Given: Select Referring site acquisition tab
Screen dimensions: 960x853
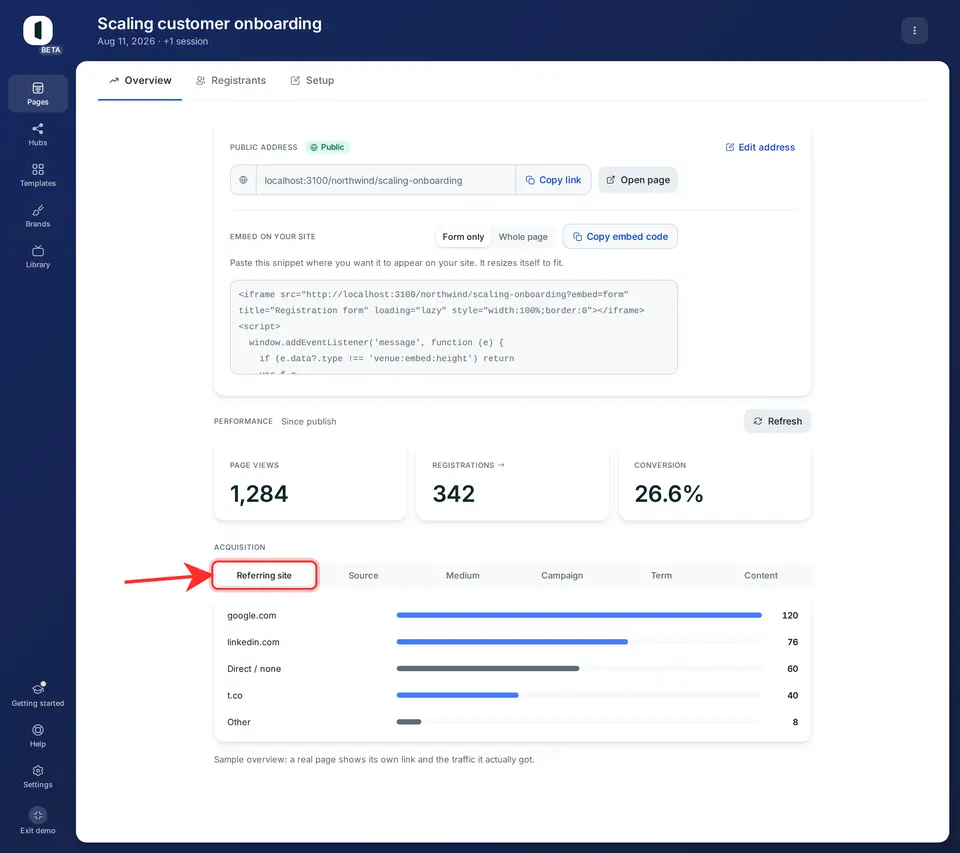Looking at the screenshot, I should (x=264, y=576).
